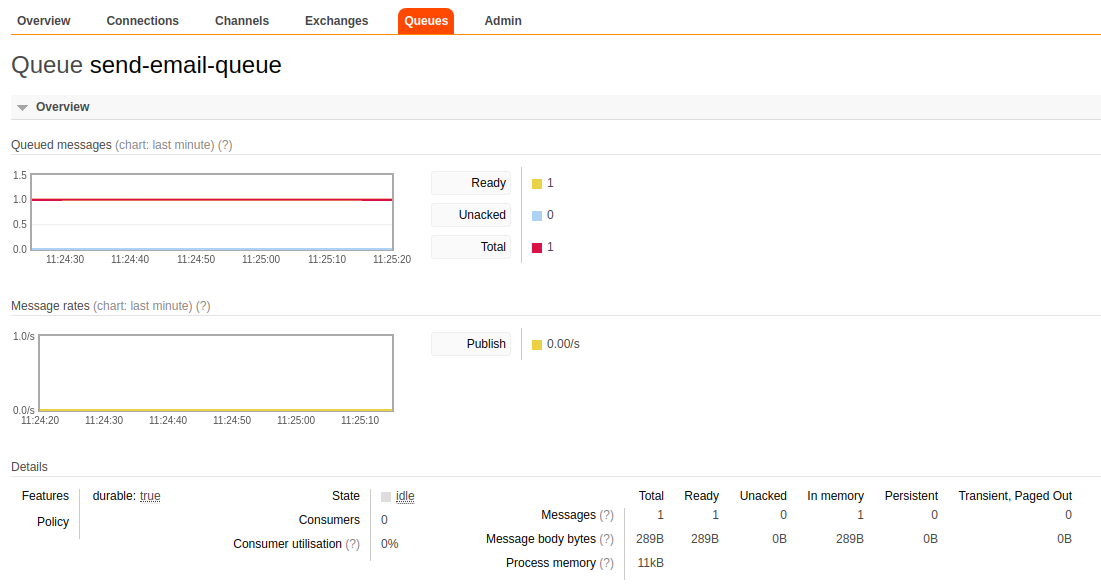The width and height of the screenshot is (1101, 587).
Task: Click the red Total legend swatch
Action: pos(537,248)
